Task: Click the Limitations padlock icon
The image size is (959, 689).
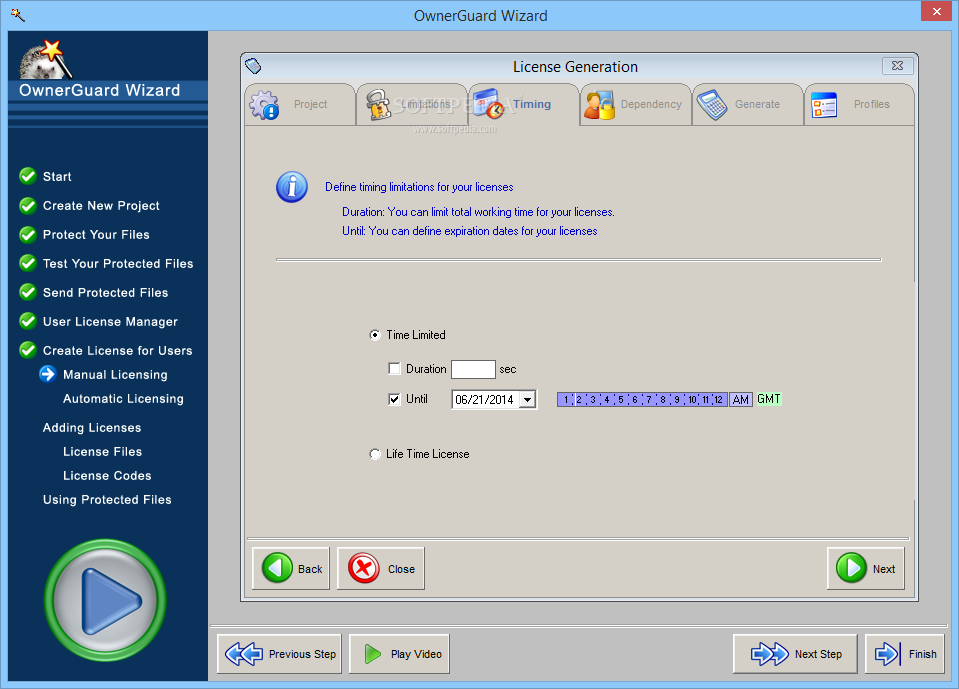Action: (379, 105)
